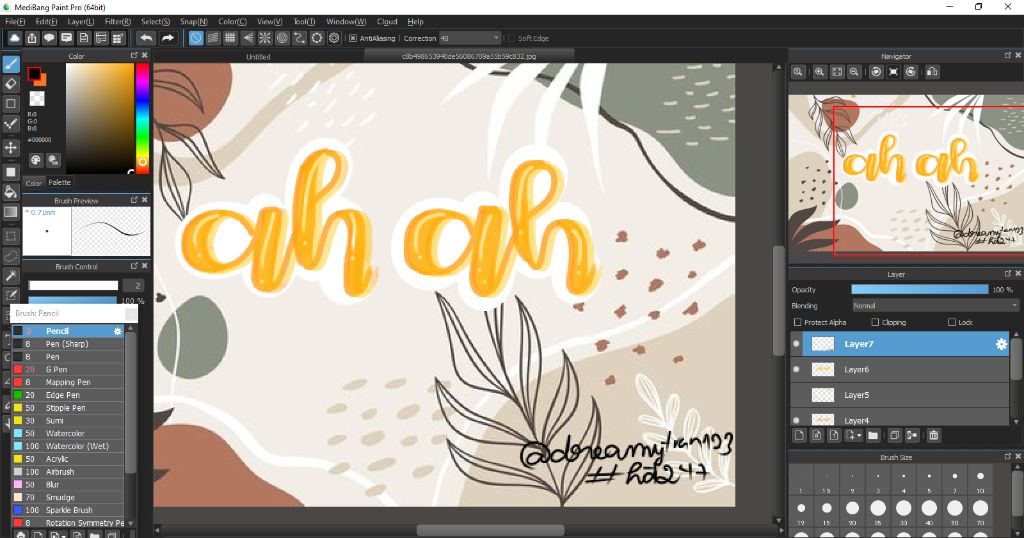Enable the radial snap
This screenshot has height=538, width=1024.
264,39
